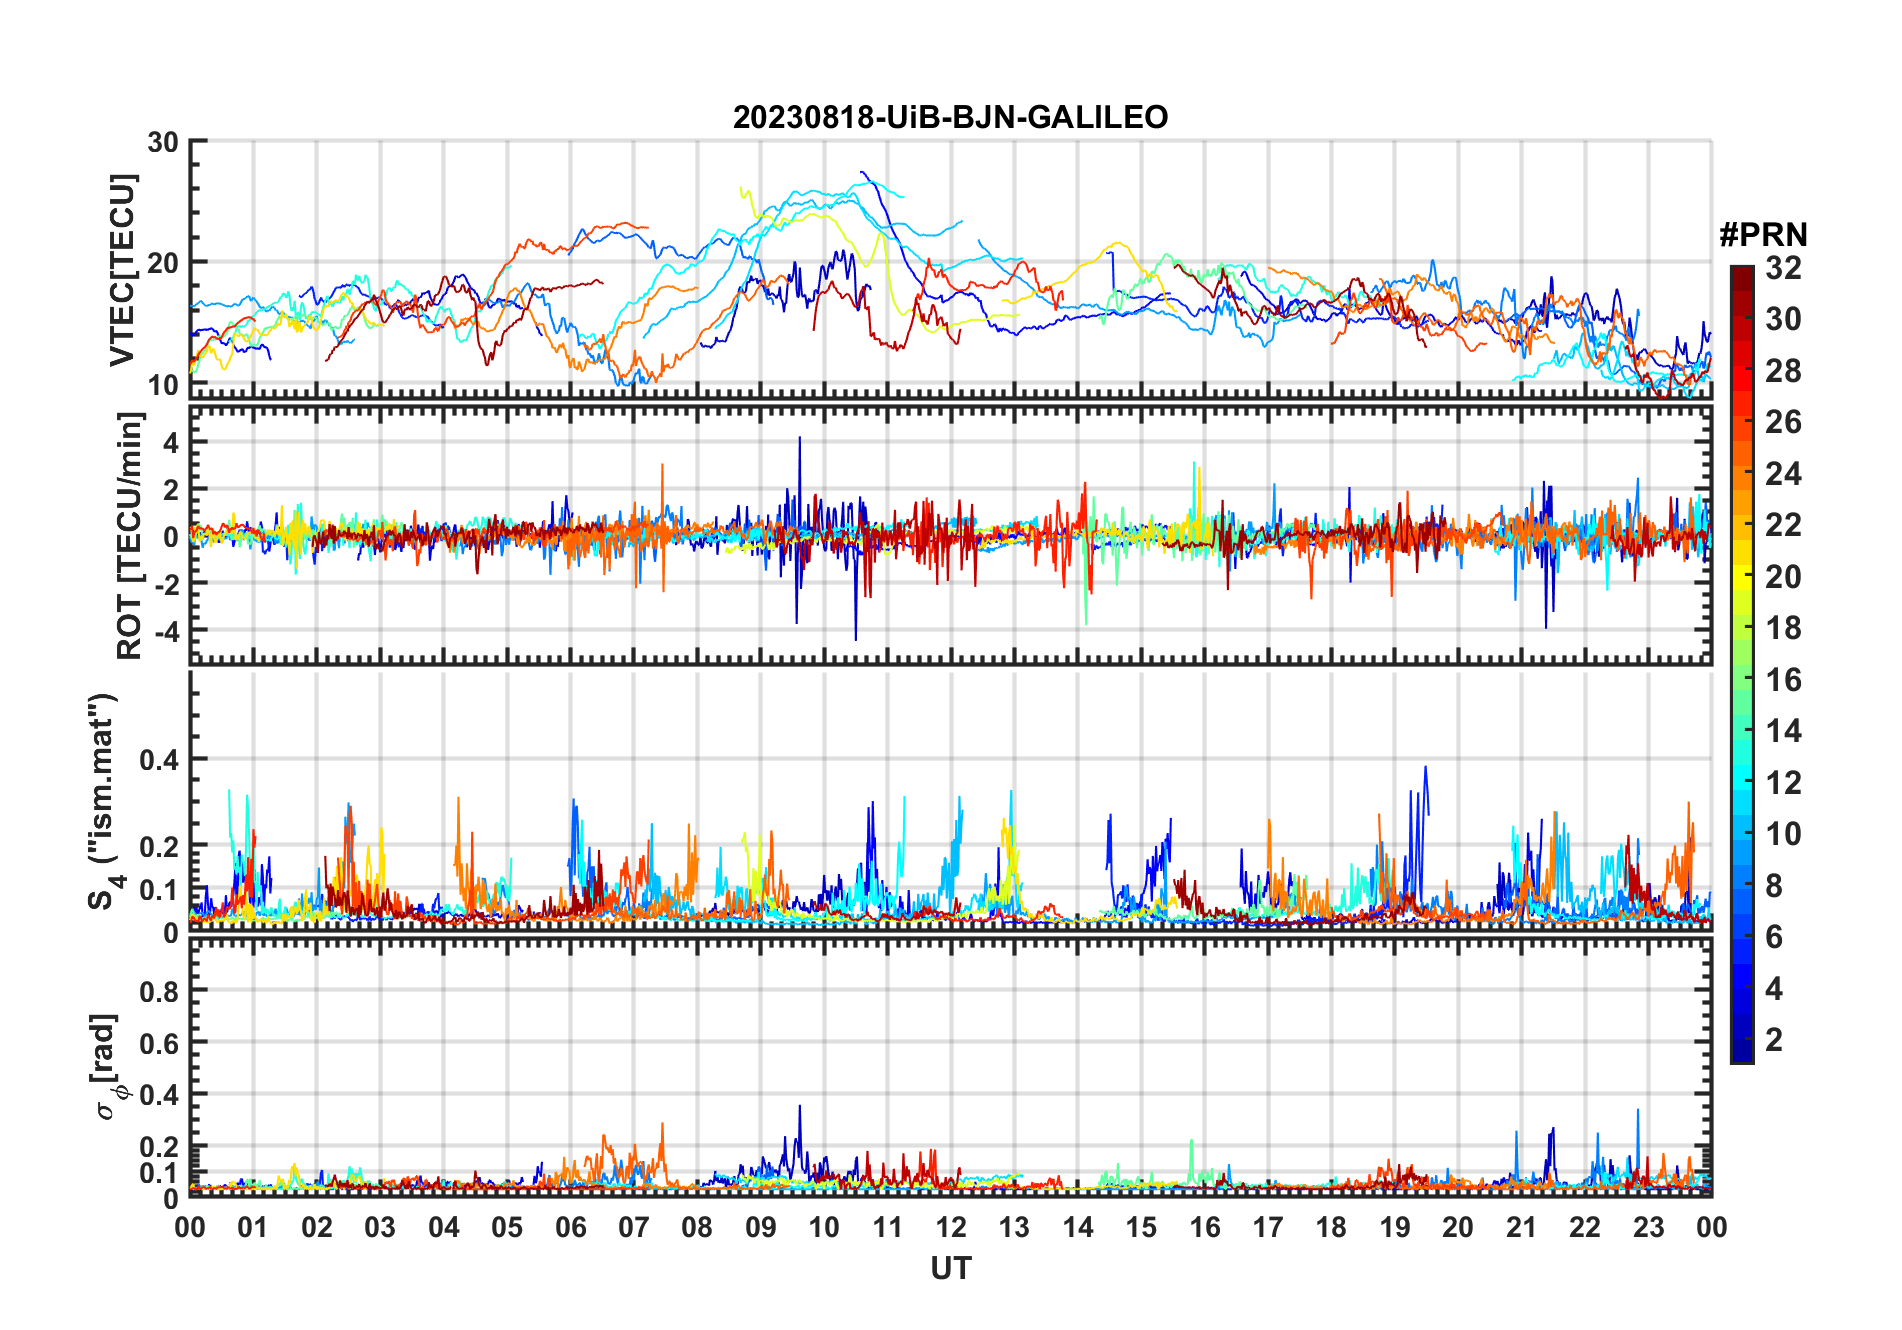
Task: Click the sigma-phi [rad] axis label
Action: [x=108, y=1066]
